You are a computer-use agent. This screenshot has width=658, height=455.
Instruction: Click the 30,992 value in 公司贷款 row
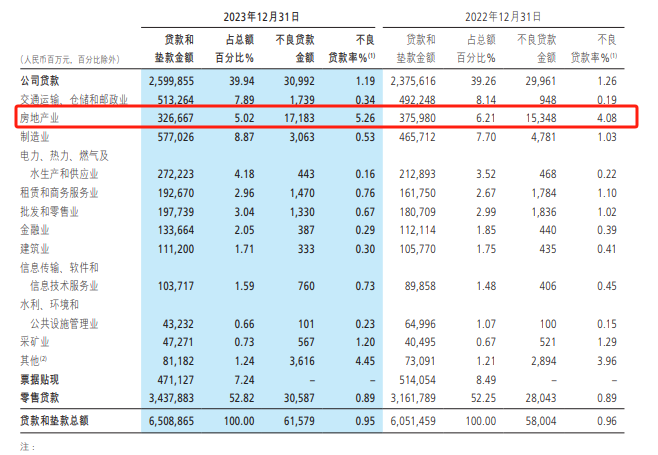point(299,81)
